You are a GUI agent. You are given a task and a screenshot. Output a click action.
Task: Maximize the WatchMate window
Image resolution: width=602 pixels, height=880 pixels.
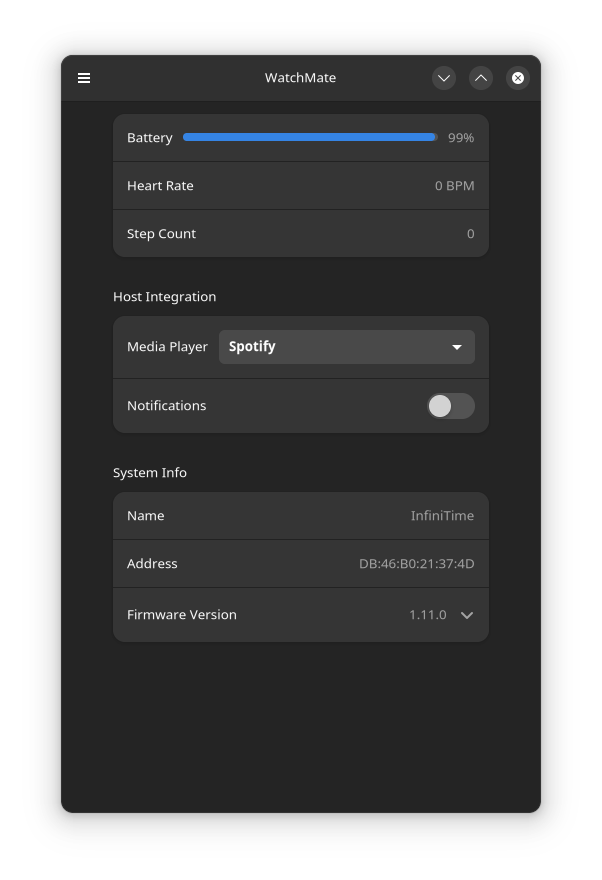[481, 78]
